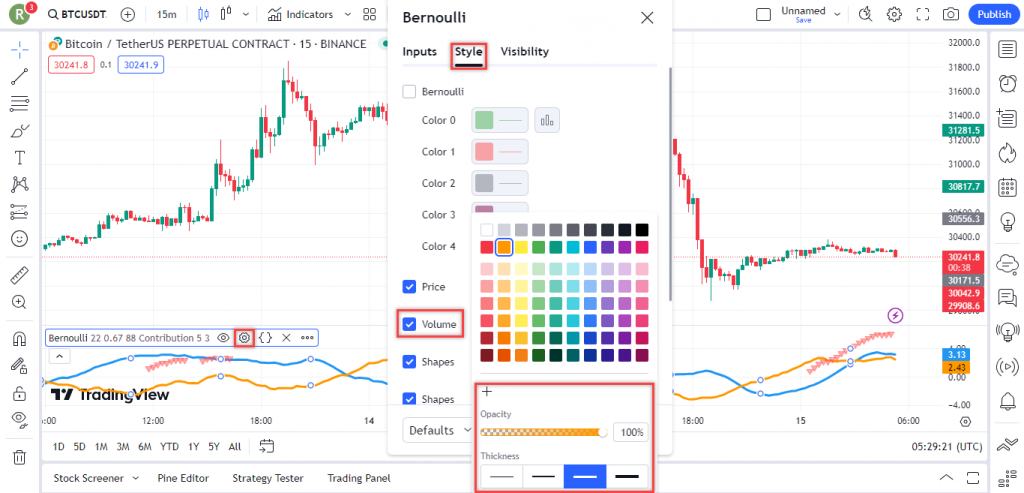Open prediction and measurement tools
Image resolution: width=1024 pixels, height=493 pixels.
point(20,212)
